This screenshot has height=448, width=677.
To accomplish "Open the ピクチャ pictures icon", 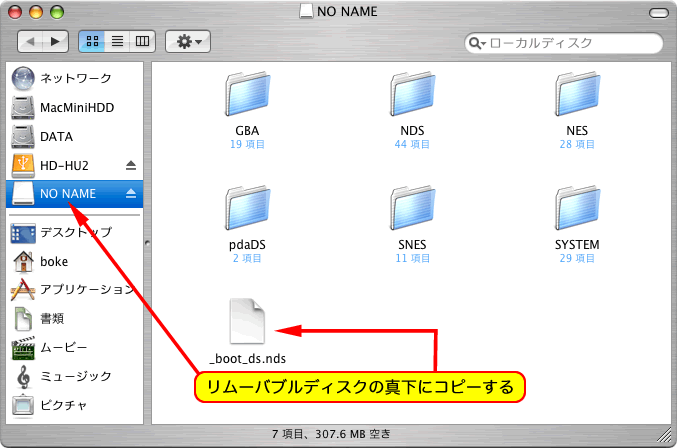I will (x=23, y=406).
